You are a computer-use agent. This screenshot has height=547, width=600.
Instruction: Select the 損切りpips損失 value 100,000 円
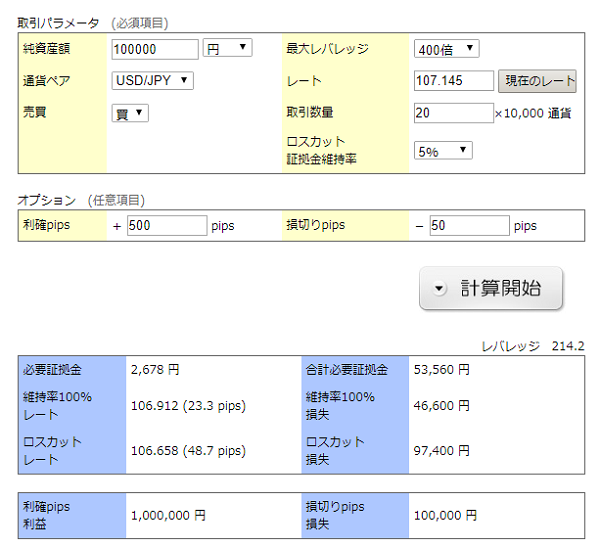tap(445, 516)
